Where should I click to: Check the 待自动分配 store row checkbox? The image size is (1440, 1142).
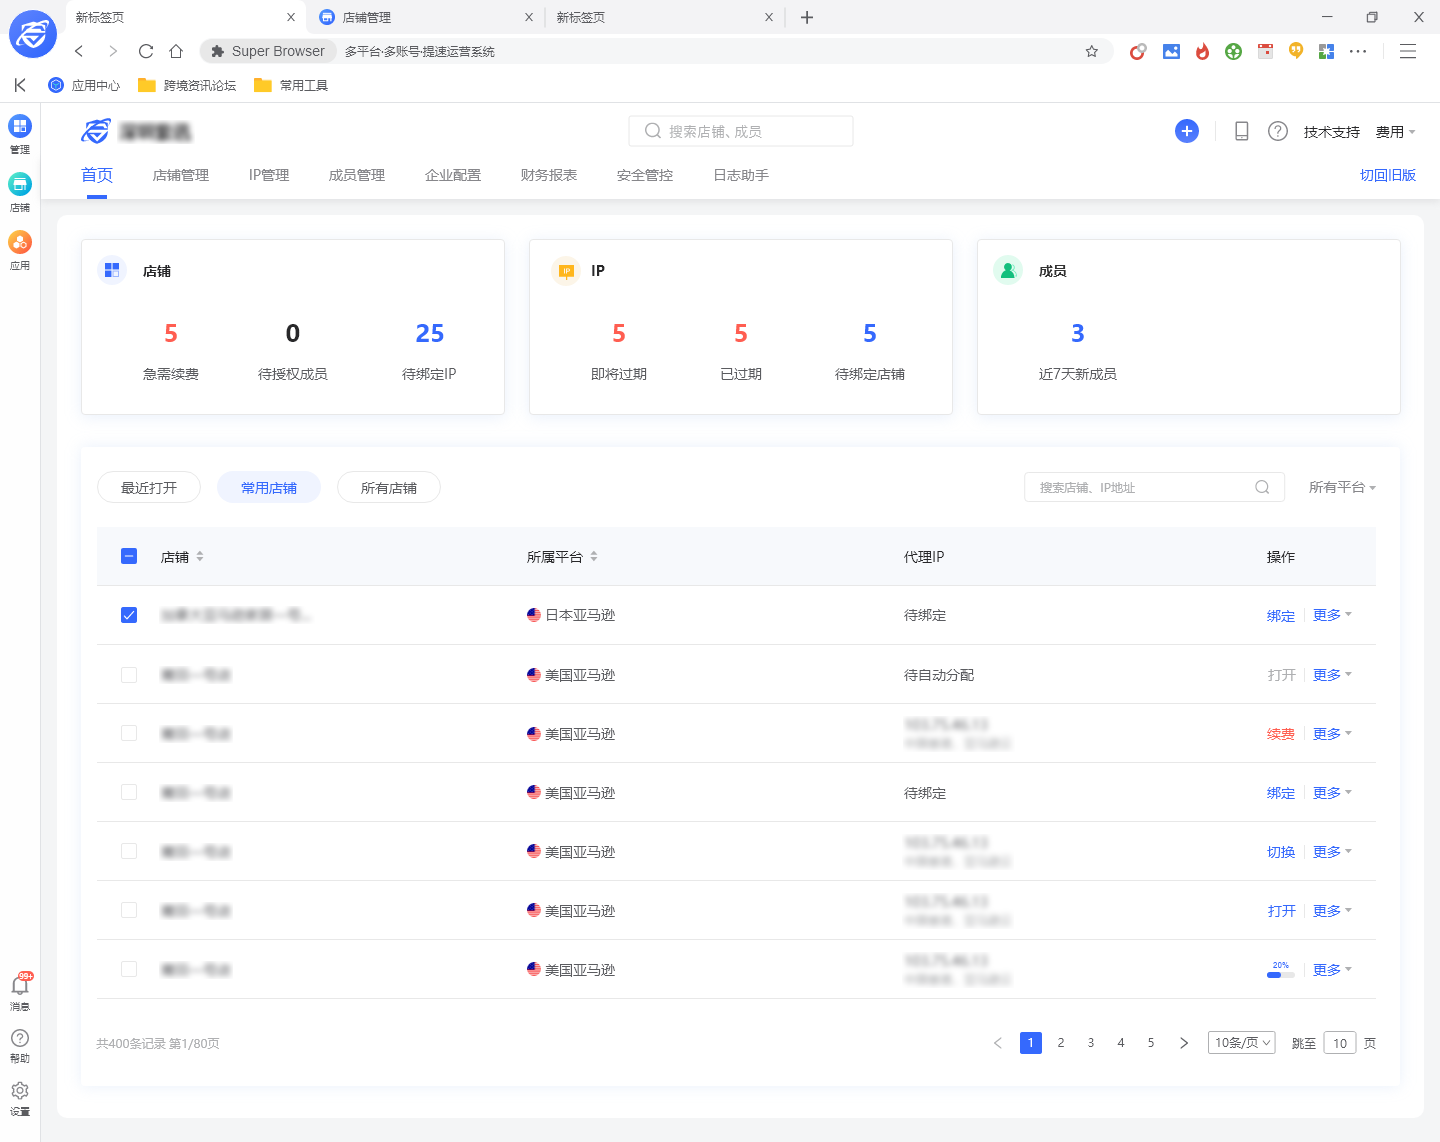click(129, 675)
